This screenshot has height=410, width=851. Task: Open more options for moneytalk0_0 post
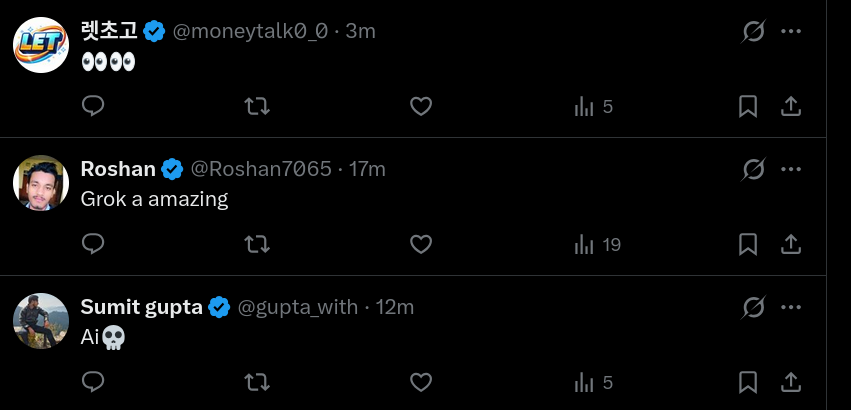[791, 31]
